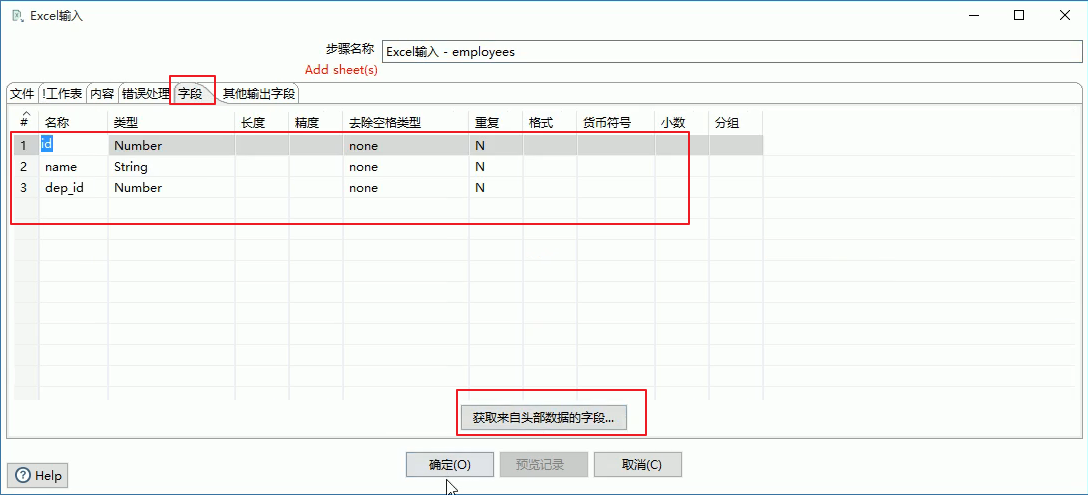Click the String type cell
The height and width of the screenshot is (495, 1088).
171,167
